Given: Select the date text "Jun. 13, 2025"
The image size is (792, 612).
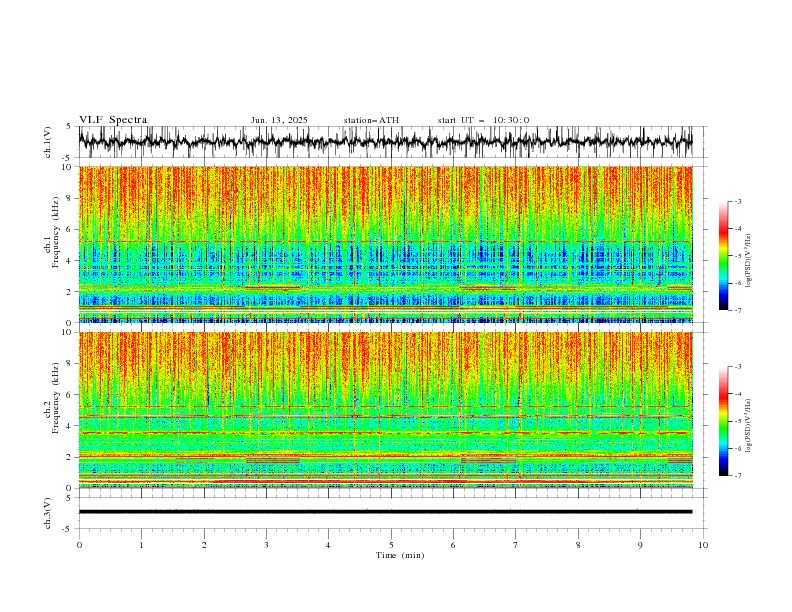Looking at the screenshot, I should [x=279, y=120].
